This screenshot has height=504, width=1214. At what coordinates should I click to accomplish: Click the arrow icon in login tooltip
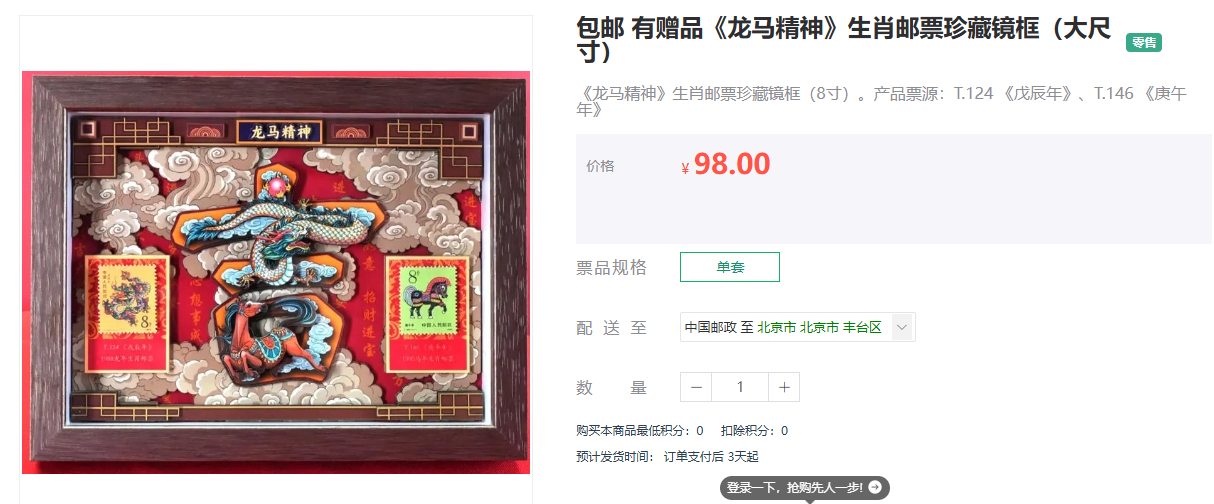tap(875, 488)
